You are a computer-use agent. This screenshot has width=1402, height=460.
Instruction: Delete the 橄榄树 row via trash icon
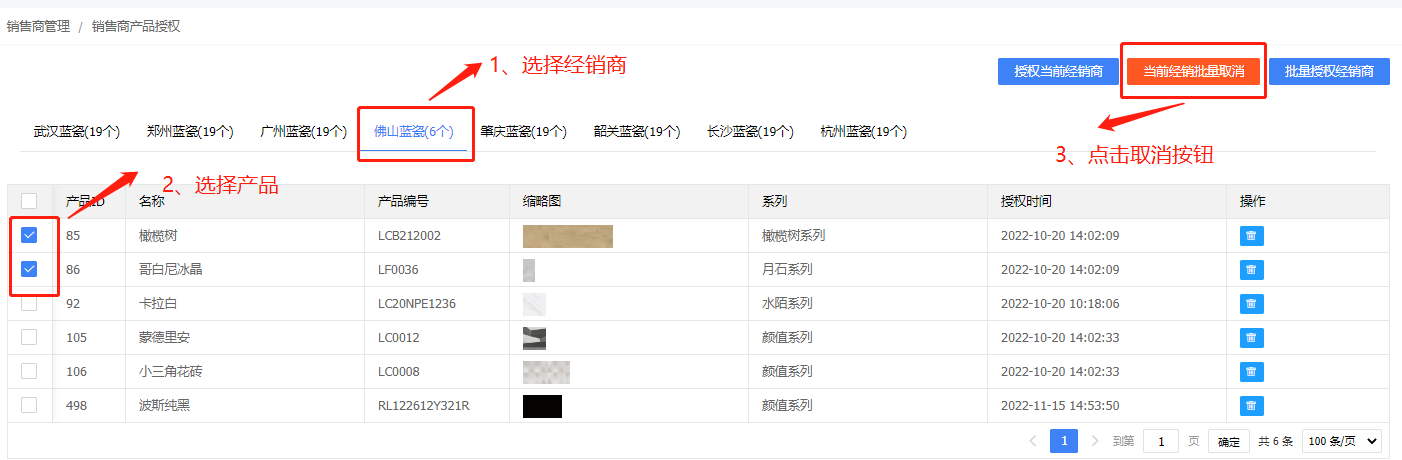1251,236
